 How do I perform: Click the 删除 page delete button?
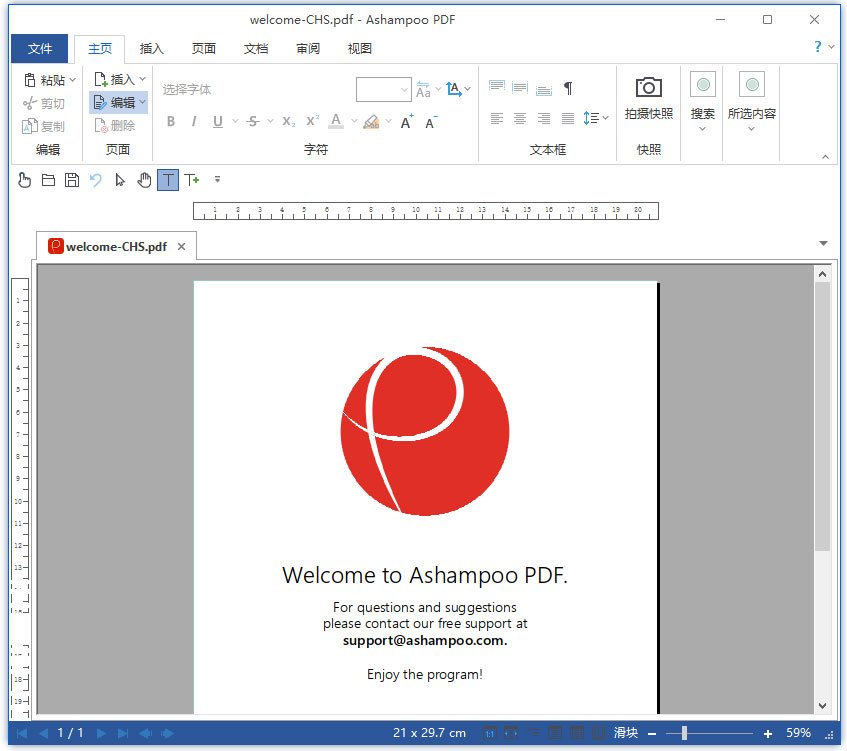[115, 125]
